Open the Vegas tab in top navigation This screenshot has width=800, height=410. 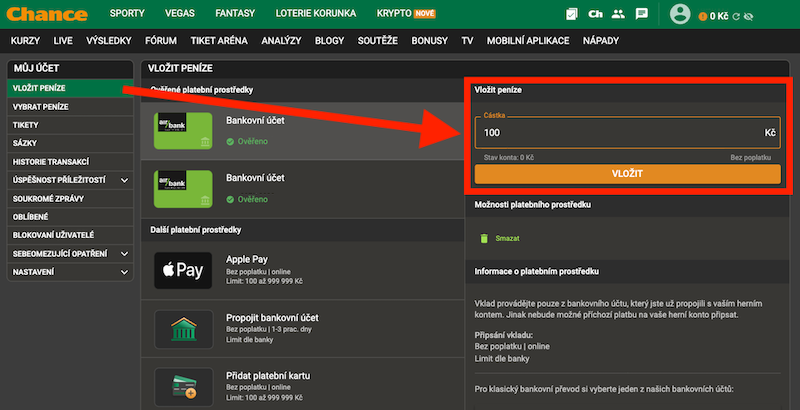pyautogui.click(x=178, y=14)
